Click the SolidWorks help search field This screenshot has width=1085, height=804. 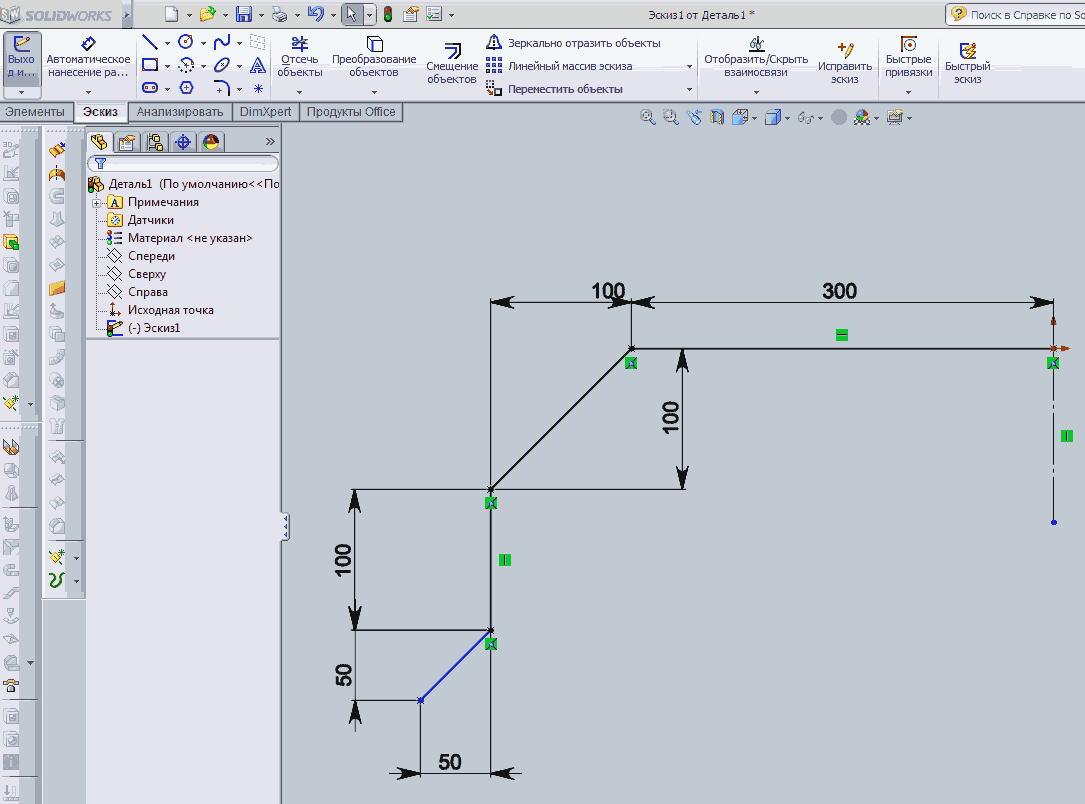(1018, 15)
